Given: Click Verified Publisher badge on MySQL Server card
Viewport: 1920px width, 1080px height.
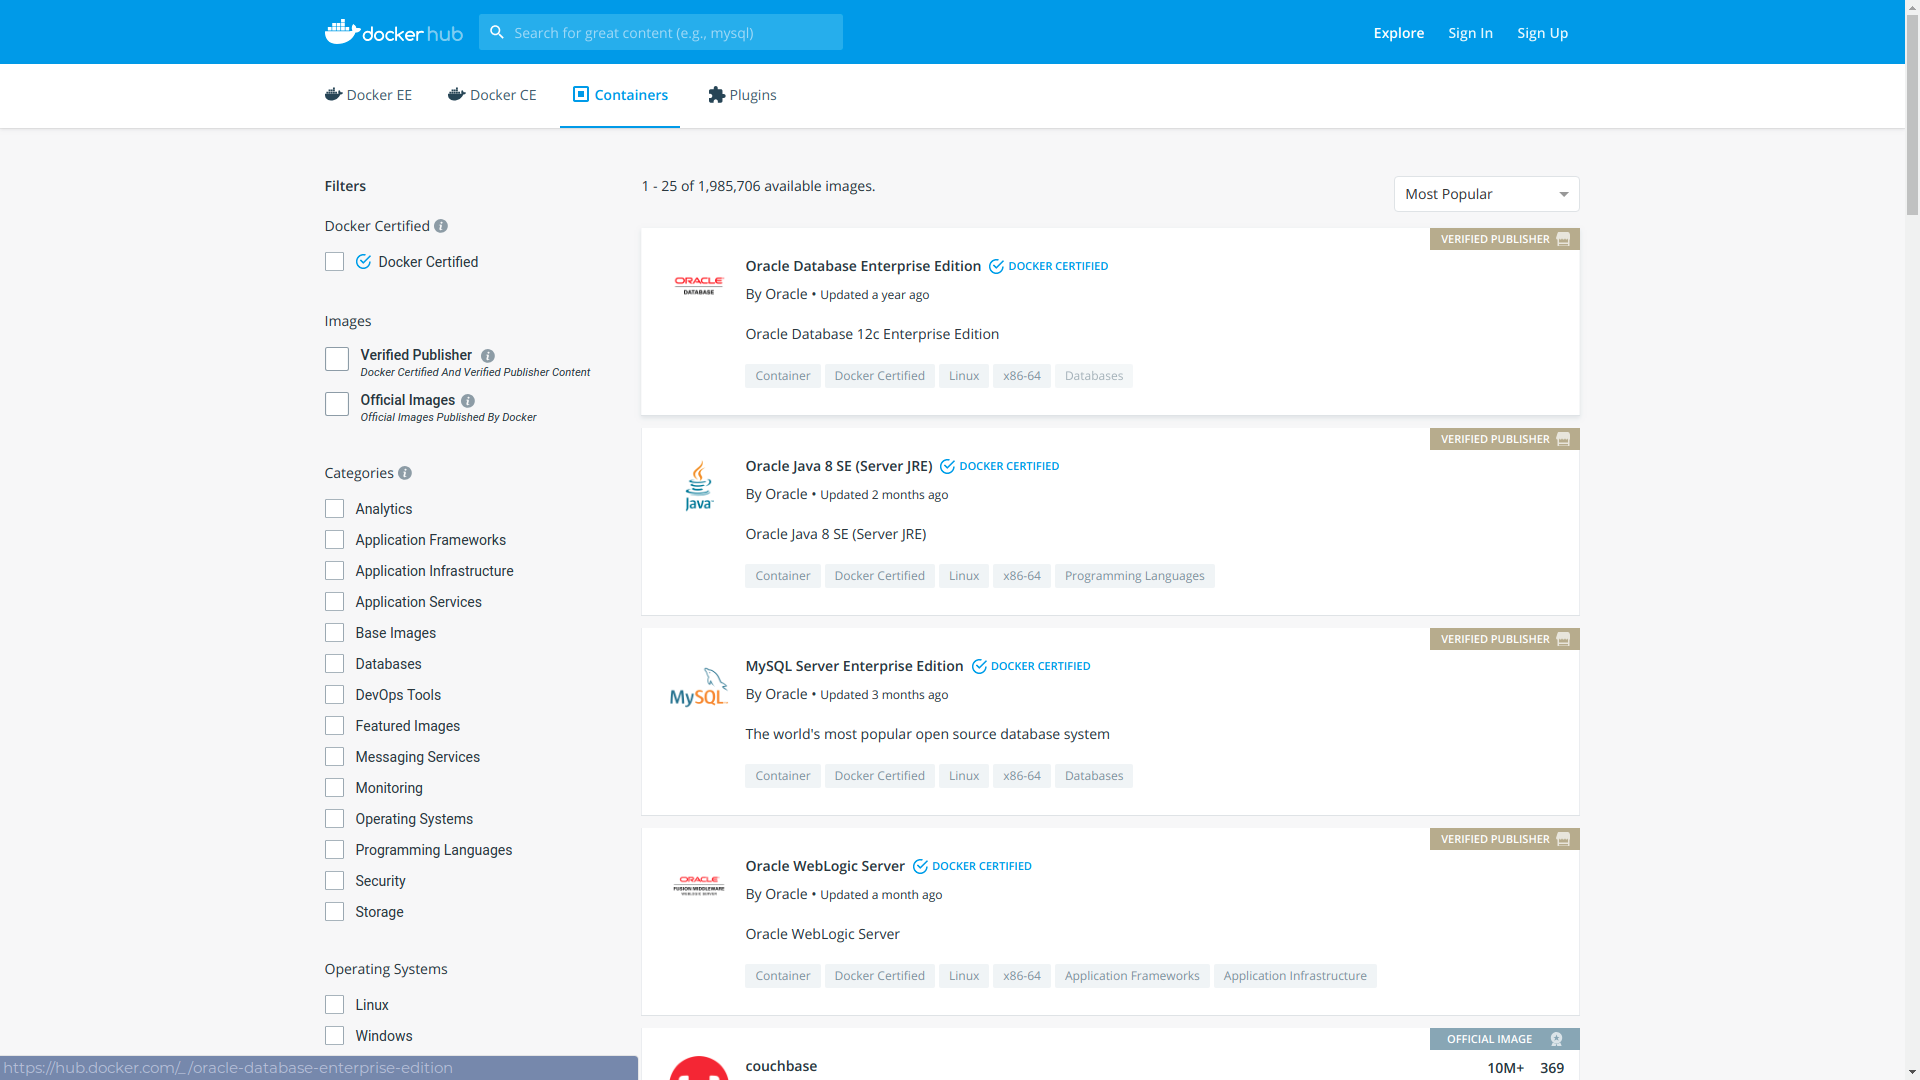Looking at the screenshot, I should [x=1505, y=639].
